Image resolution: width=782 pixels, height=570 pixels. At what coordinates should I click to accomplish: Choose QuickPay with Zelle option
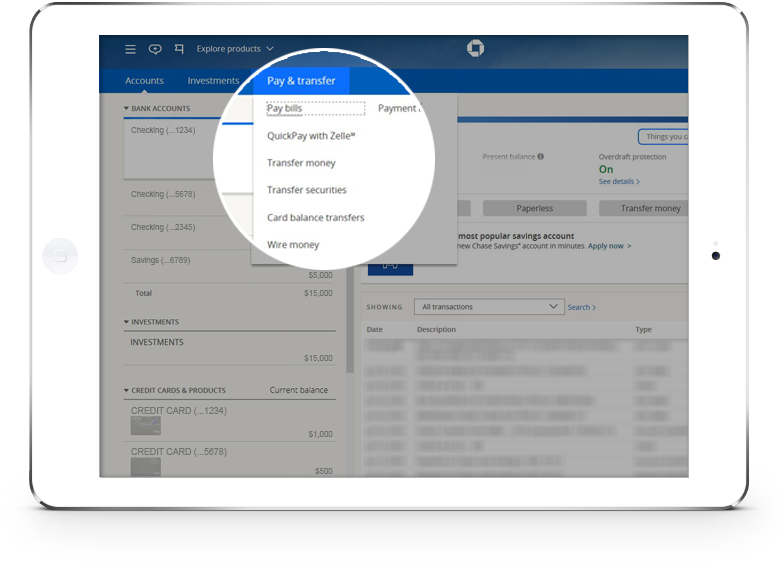point(311,136)
